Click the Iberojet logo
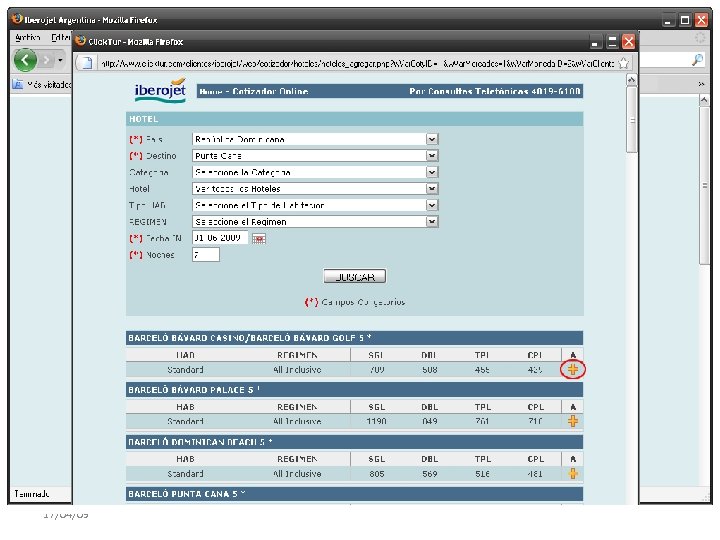Image resolution: width=720 pixels, height=540 pixels. pyautogui.click(x=160, y=90)
